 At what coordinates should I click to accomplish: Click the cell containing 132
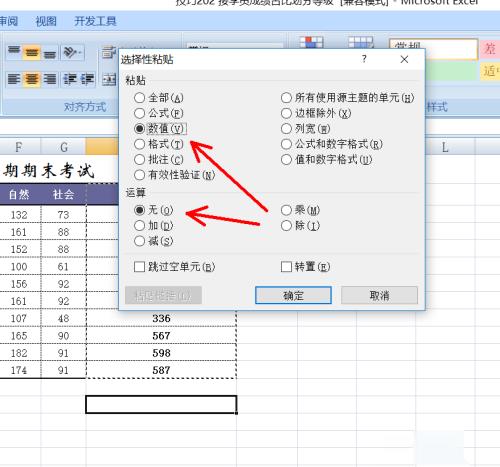(x=19, y=215)
